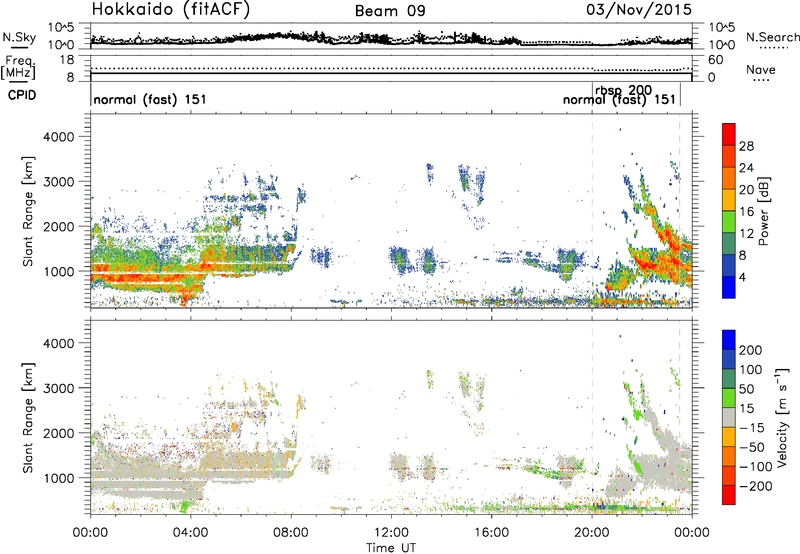Click the 'N.Sky' legend label

click(x=19, y=37)
